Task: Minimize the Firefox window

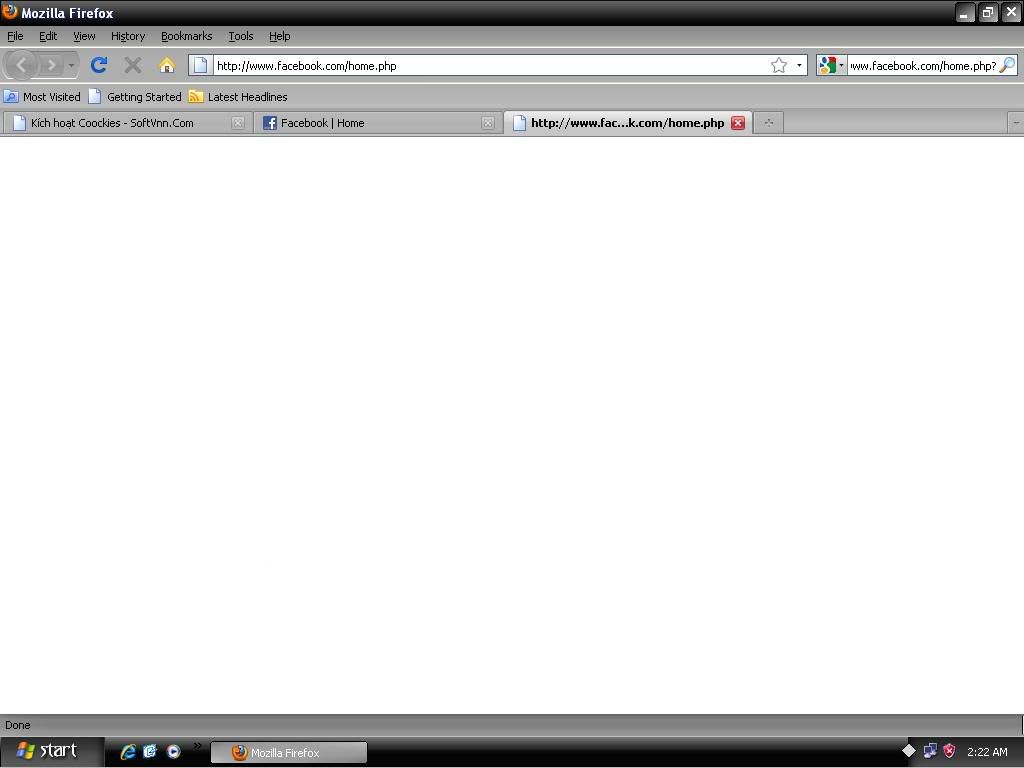Action: [x=964, y=12]
